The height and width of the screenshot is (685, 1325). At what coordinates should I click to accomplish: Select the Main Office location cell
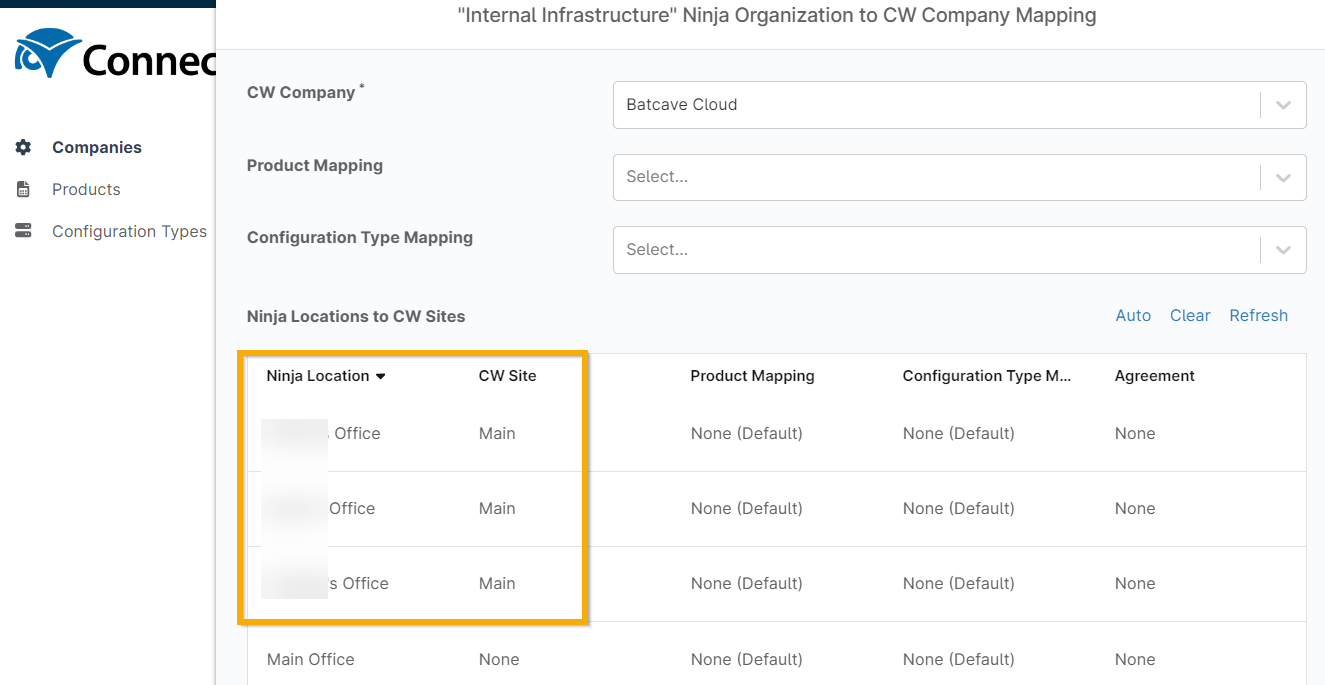(310, 659)
